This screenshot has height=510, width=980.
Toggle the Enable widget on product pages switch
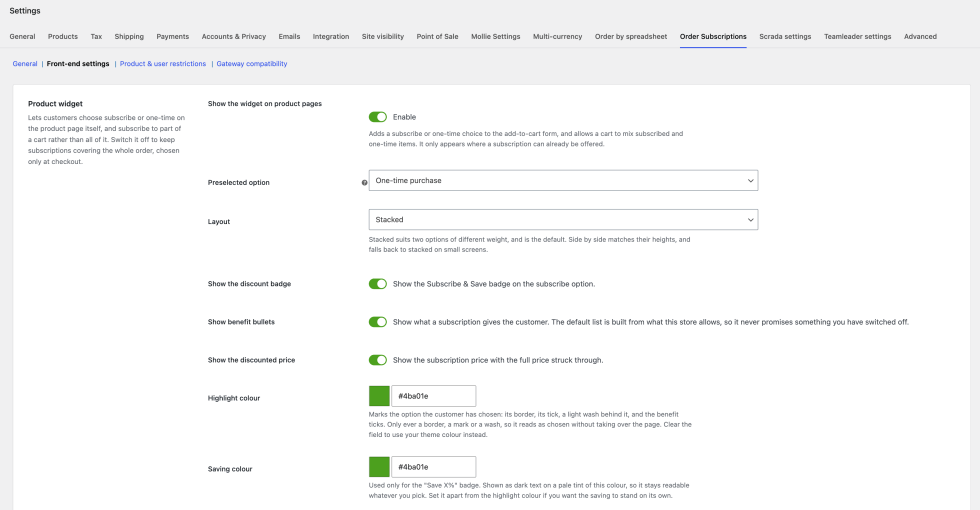pyautogui.click(x=378, y=117)
